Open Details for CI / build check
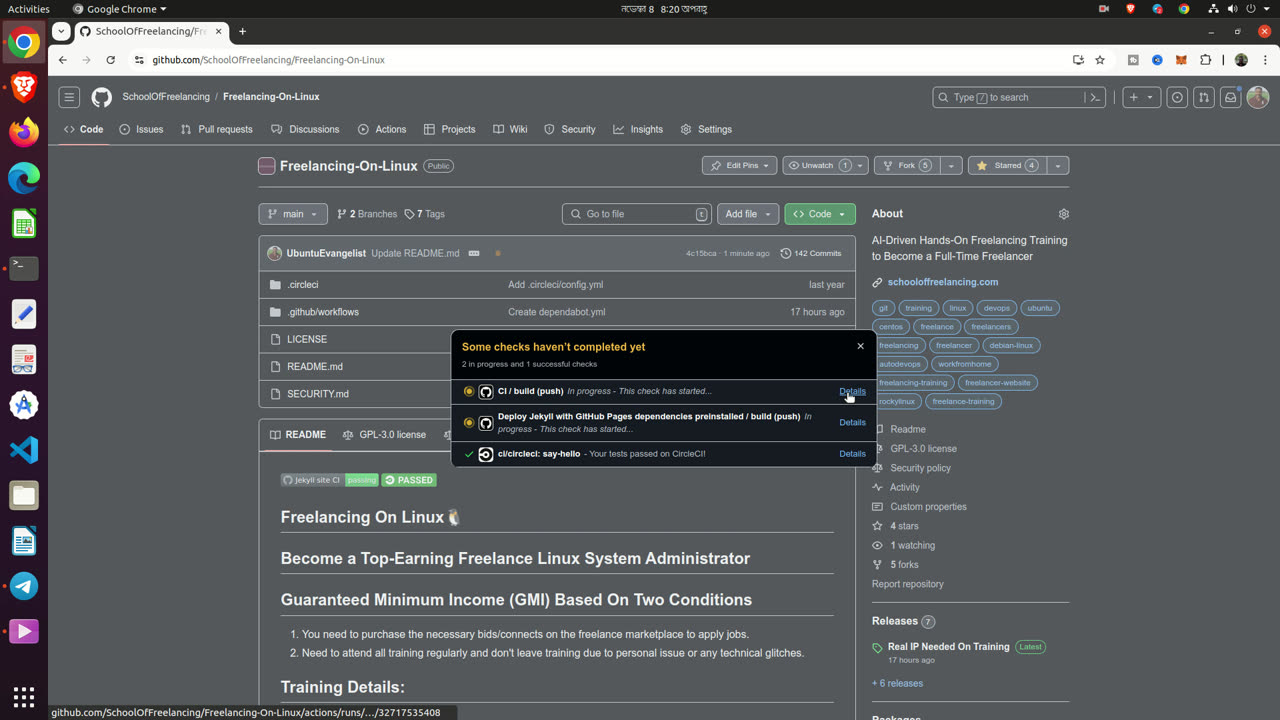The width and height of the screenshot is (1280, 720). pyautogui.click(x=852, y=391)
